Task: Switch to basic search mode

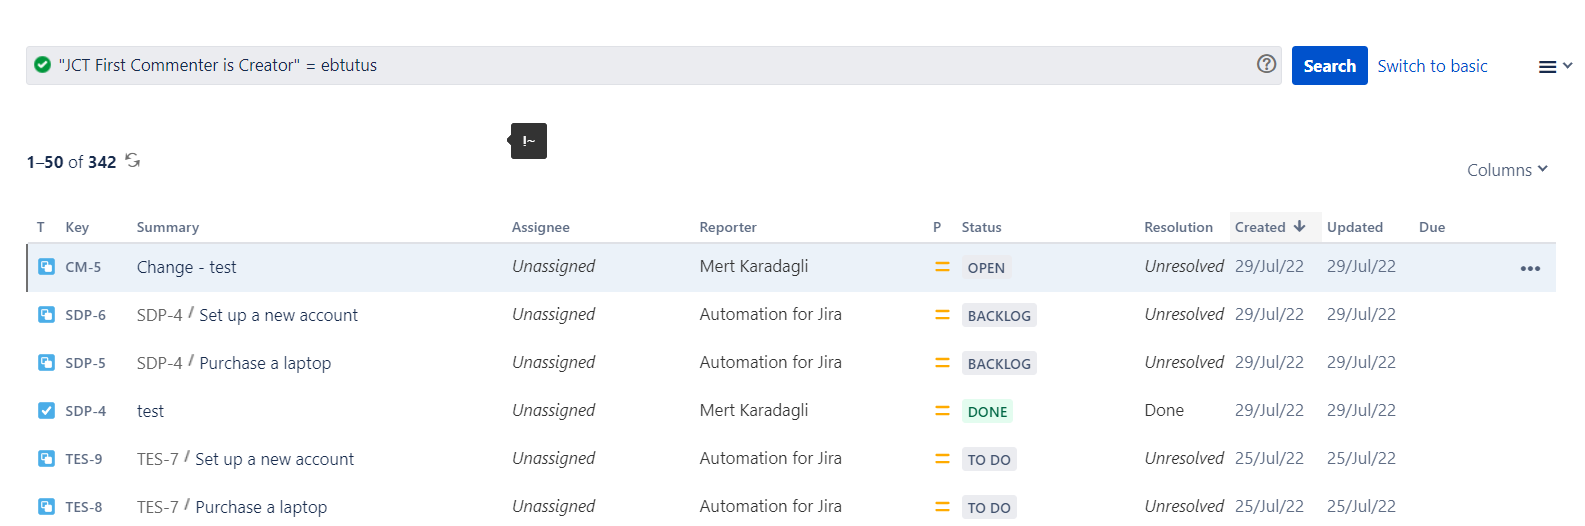Action: click(x=1432, y=66)
